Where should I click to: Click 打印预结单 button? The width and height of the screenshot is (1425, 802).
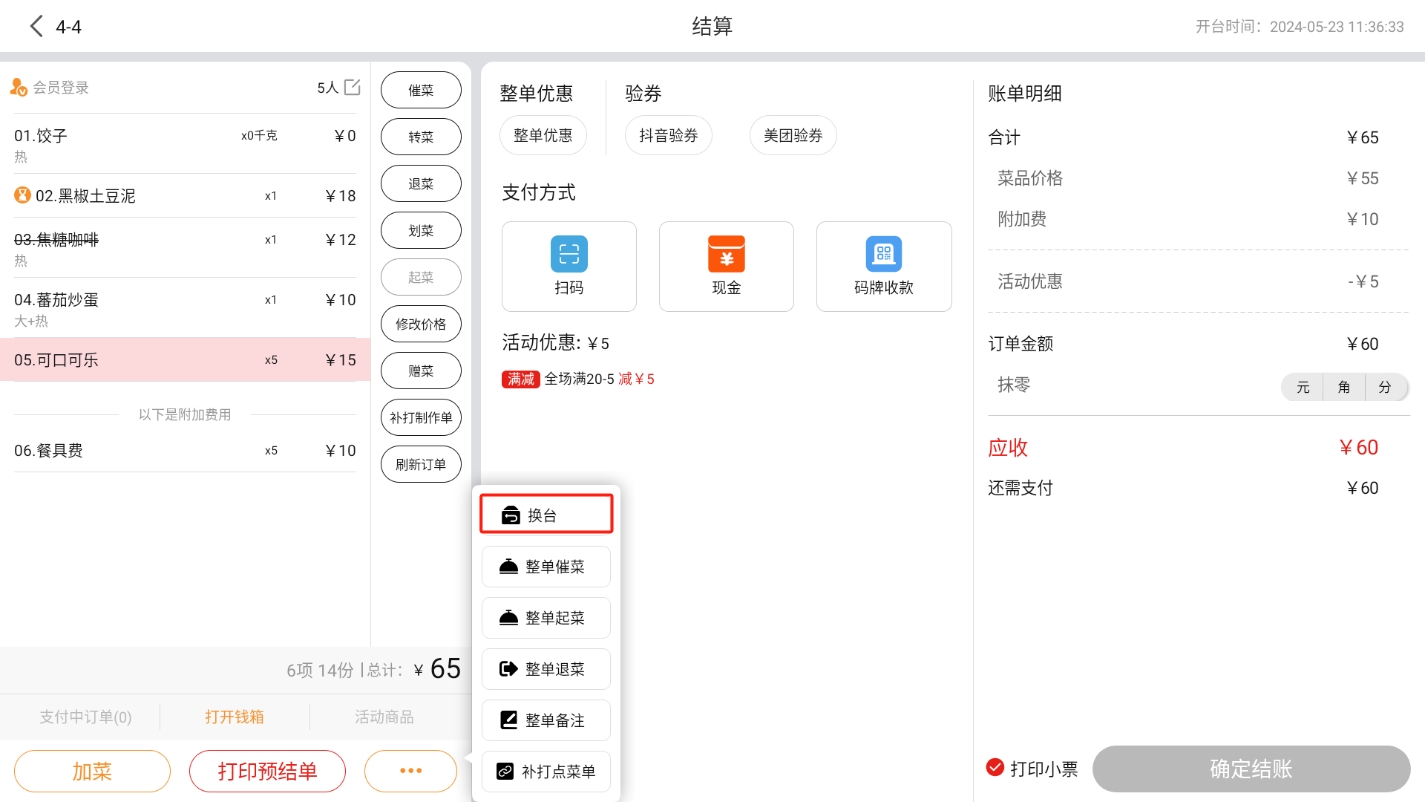pos(267,771)
